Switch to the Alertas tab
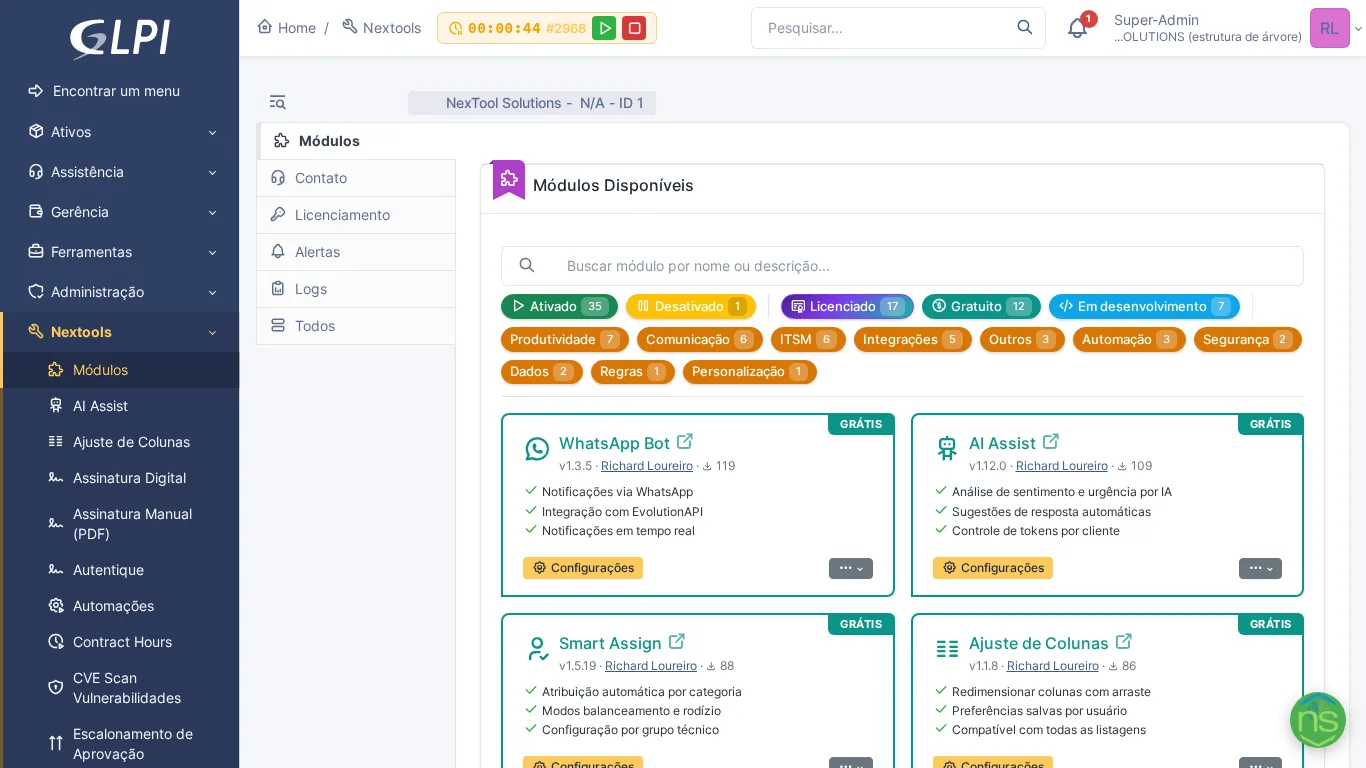 (x=356, y=252)
